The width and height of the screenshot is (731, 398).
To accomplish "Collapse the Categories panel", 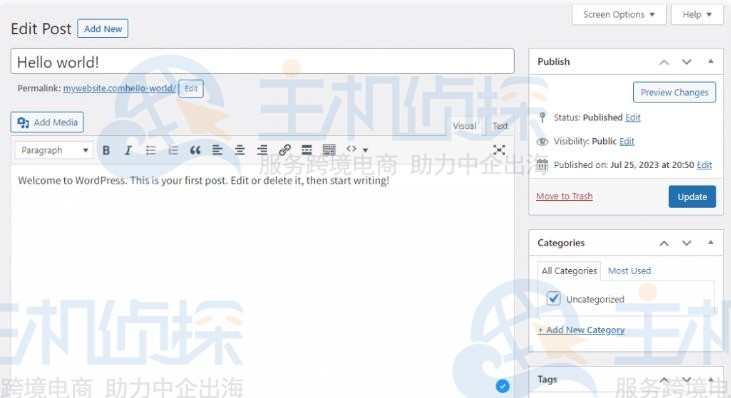I will click(710, 242).
